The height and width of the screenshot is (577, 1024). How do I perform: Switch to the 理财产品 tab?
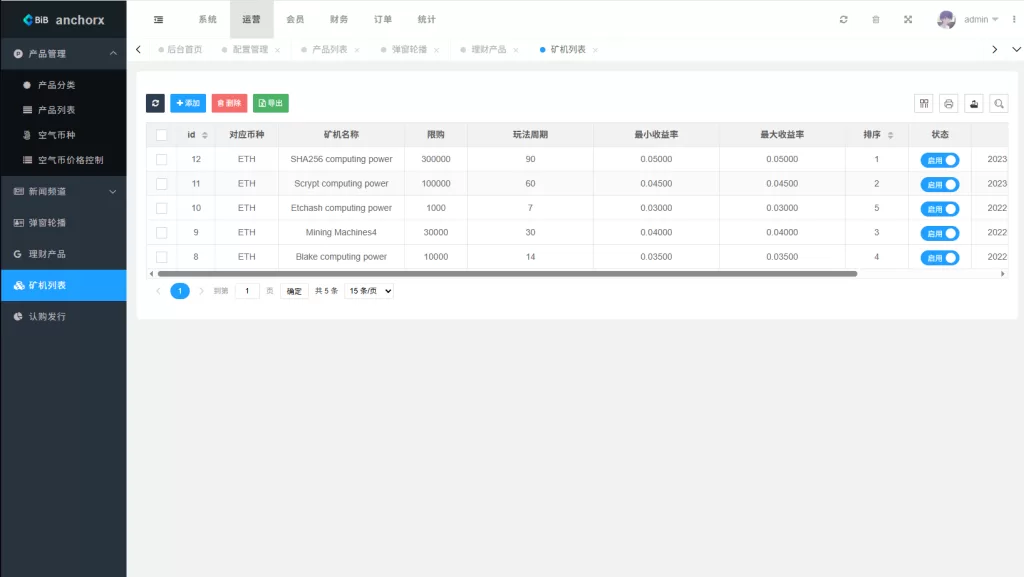coord(489,48)
